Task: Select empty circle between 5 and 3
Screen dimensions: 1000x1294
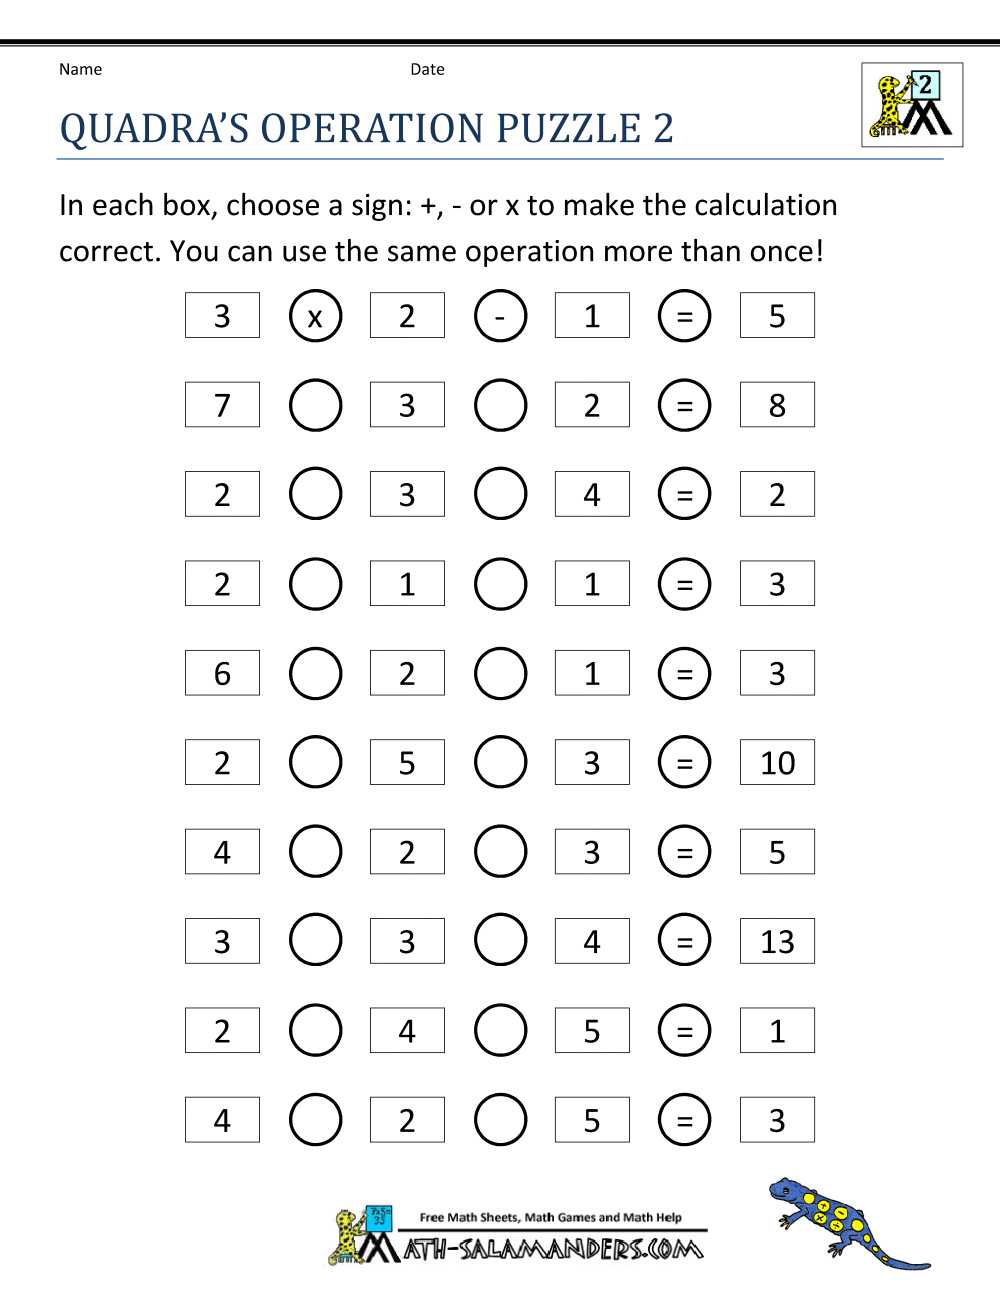Action: point(500,763)
